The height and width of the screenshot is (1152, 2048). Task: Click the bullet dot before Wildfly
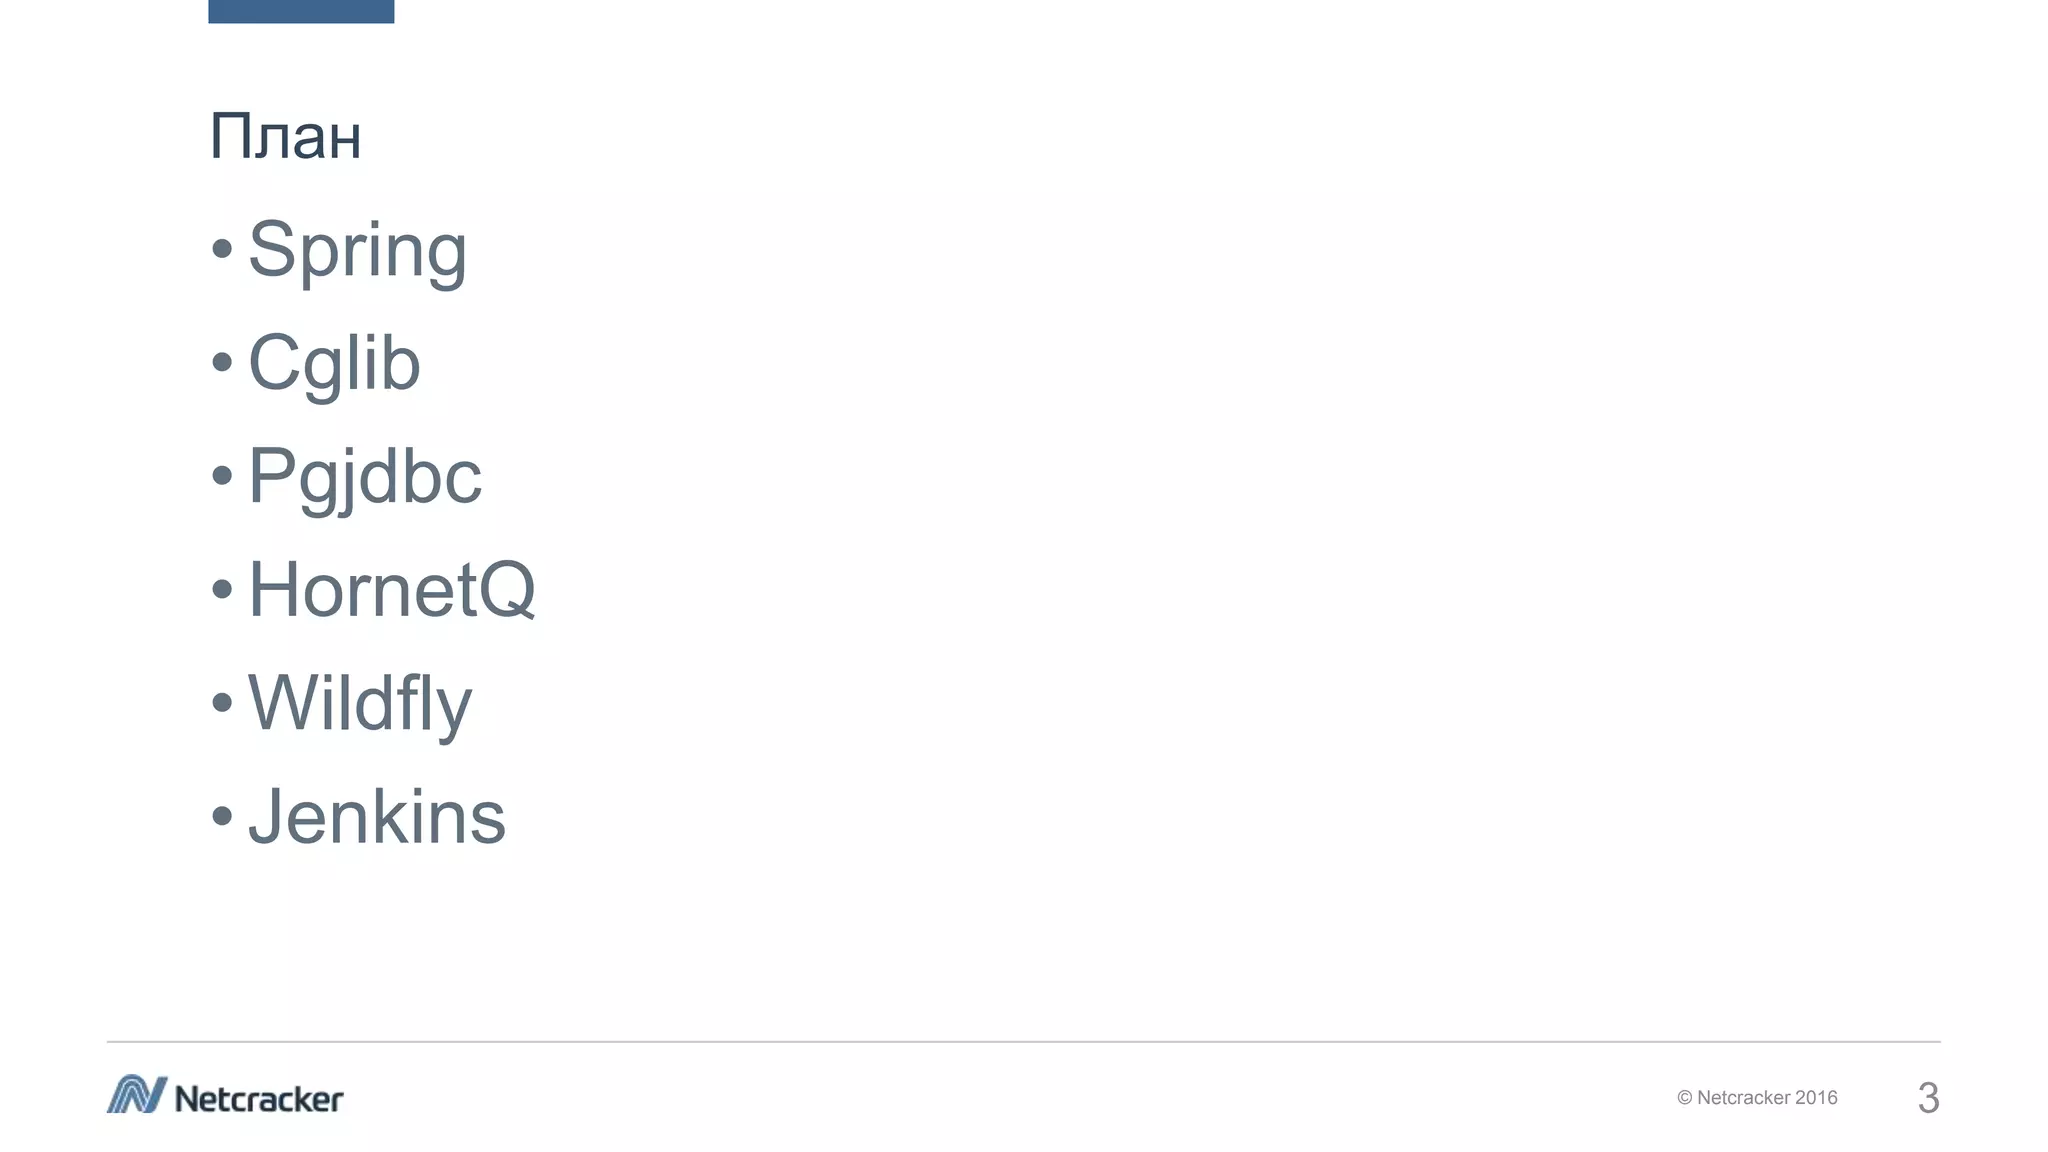click(x=222, y=702)
